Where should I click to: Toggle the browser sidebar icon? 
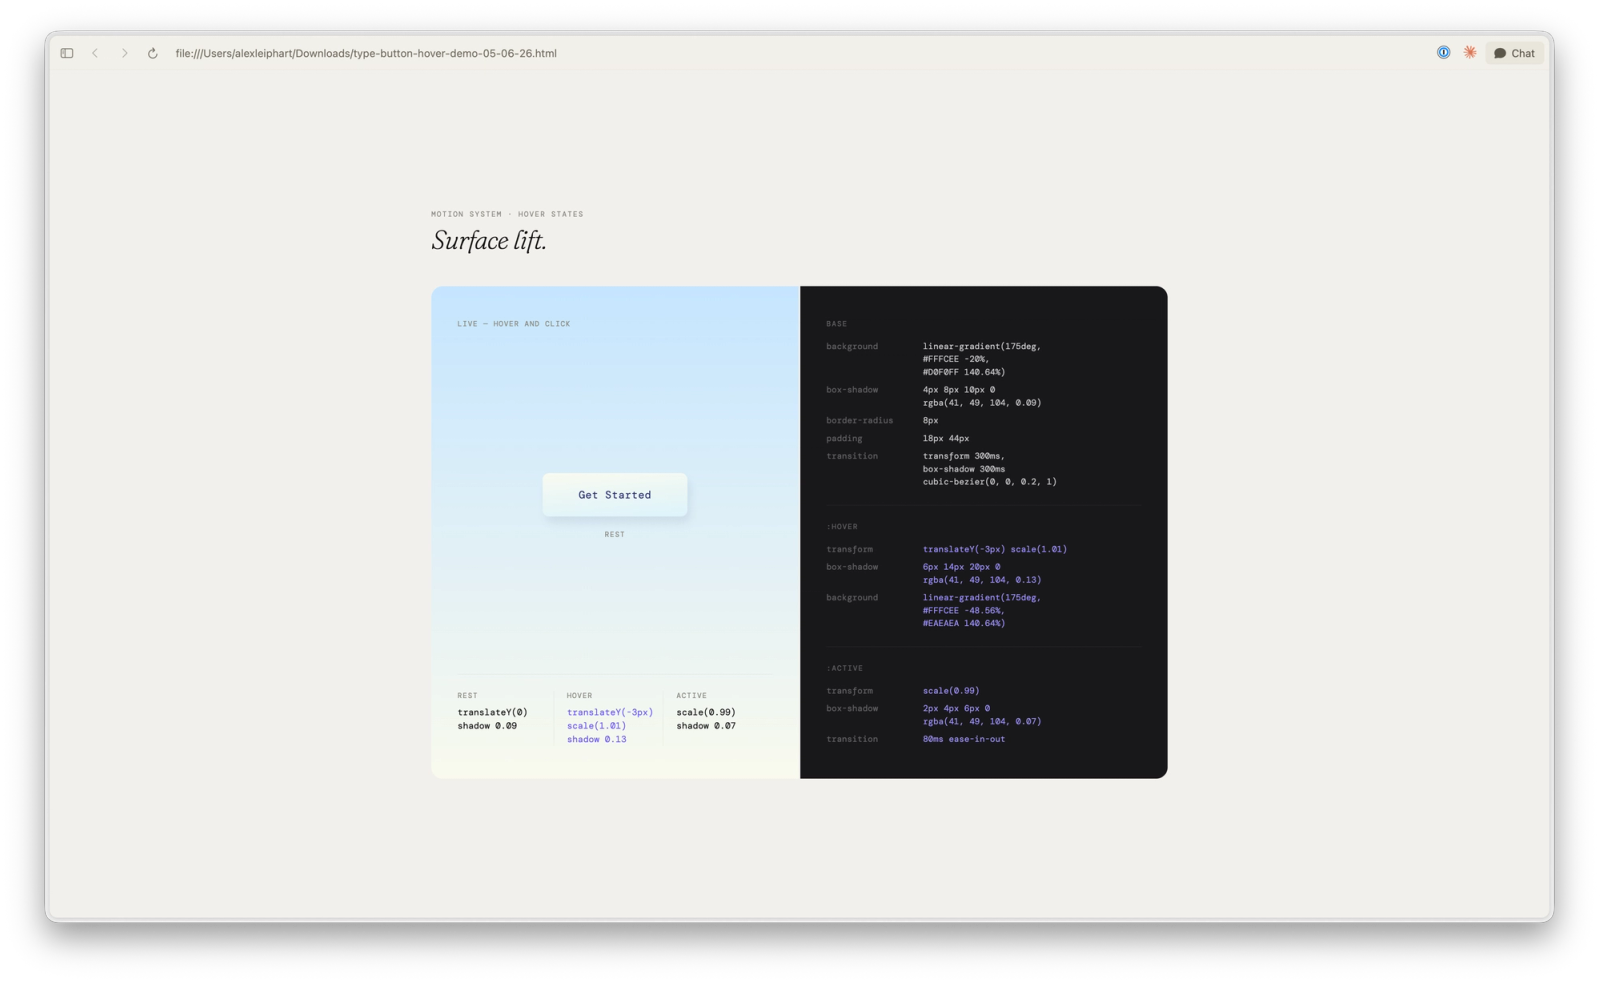click(67, 53)
